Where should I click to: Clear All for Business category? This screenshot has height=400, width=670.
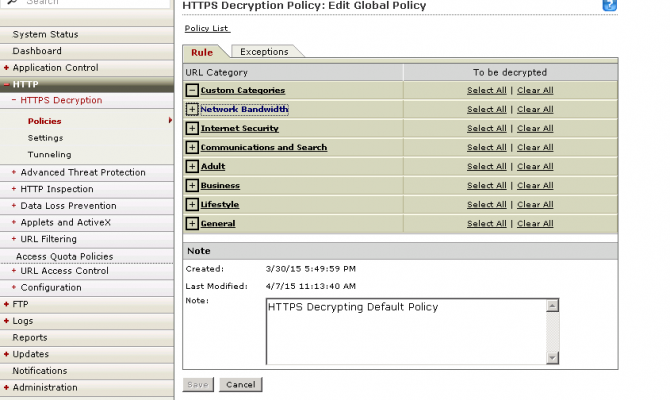pyautogui.click(x=535, y=185)
